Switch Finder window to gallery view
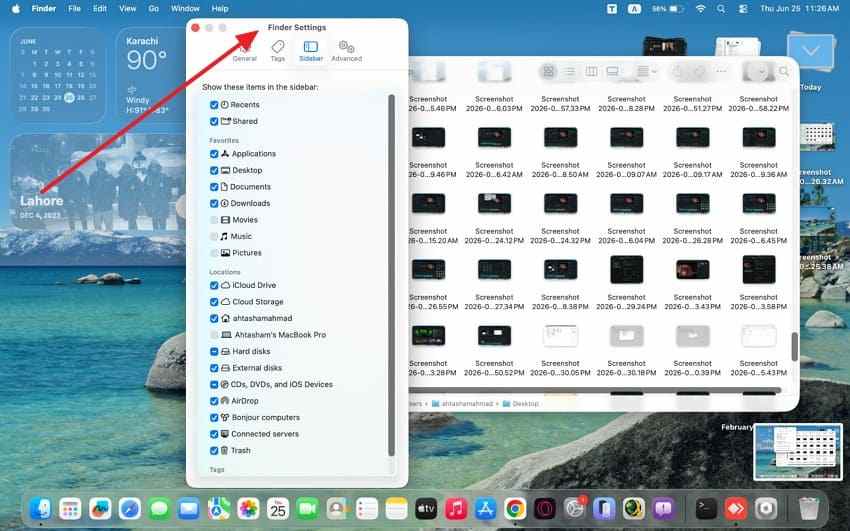Screen dimensions: 850x531 point(613,71)
